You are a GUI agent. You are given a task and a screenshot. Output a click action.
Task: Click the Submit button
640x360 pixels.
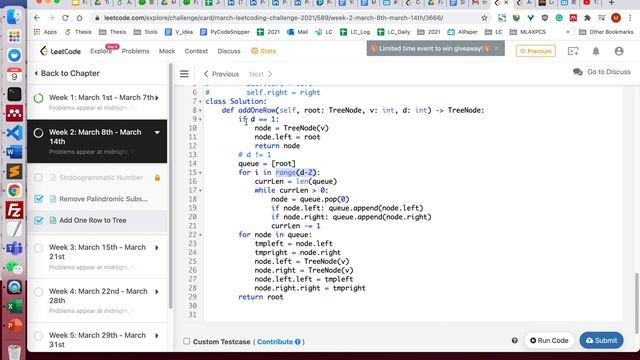(601, 340)
